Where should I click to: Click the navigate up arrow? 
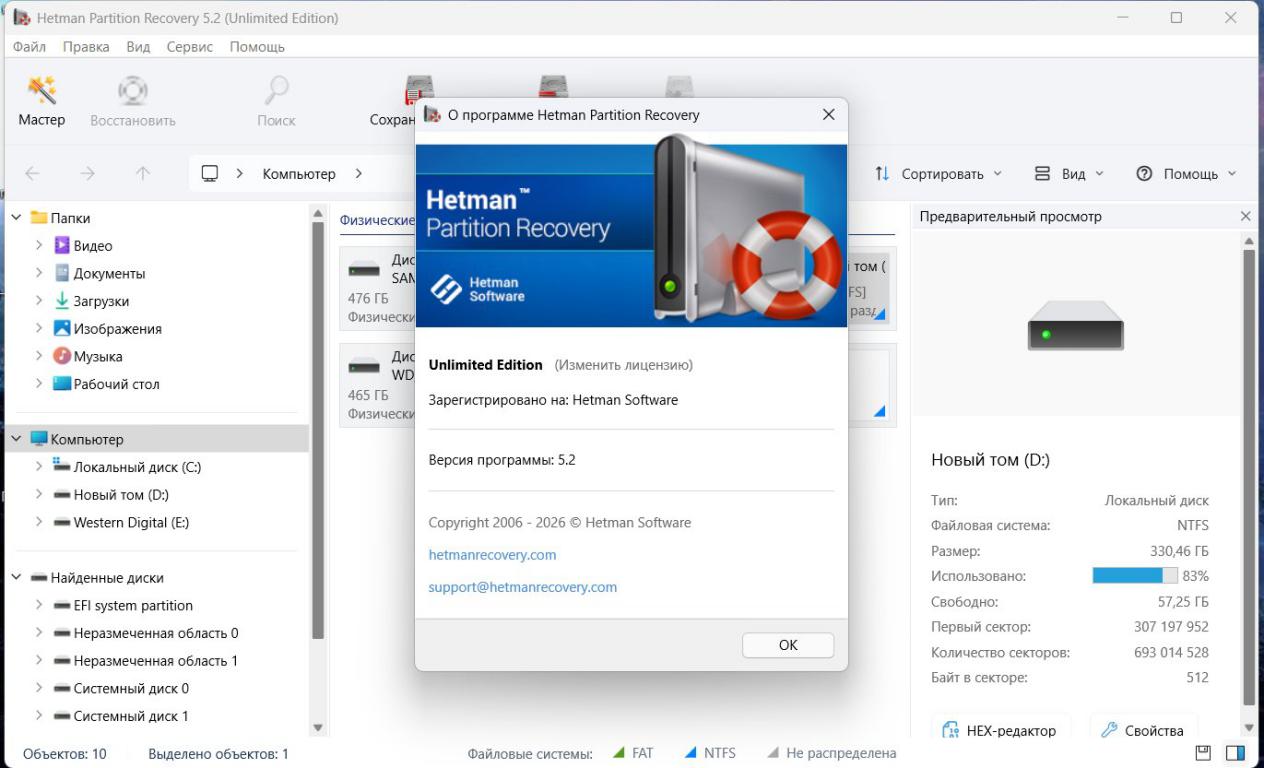coord(143,174)
